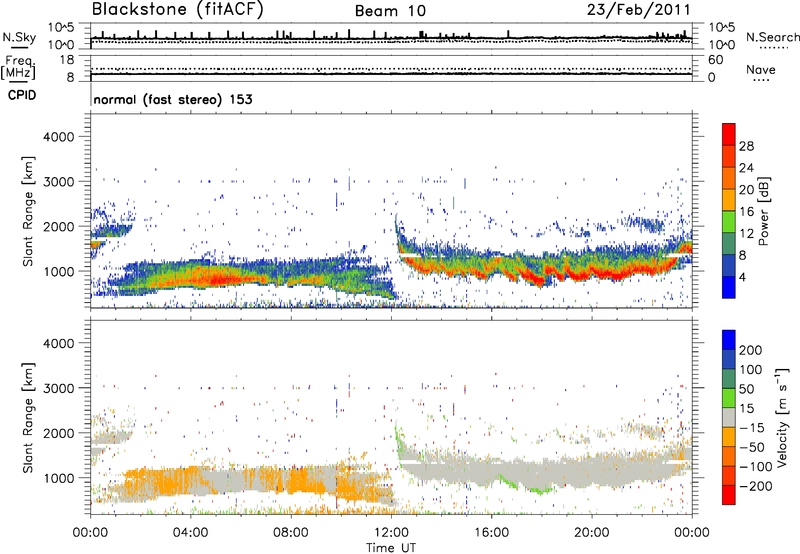Click the 'Velocity [m s⁻¹]' color bar title
Image resolution: width=800 pixels, height=554 pixels.
[x=782, y=417]
